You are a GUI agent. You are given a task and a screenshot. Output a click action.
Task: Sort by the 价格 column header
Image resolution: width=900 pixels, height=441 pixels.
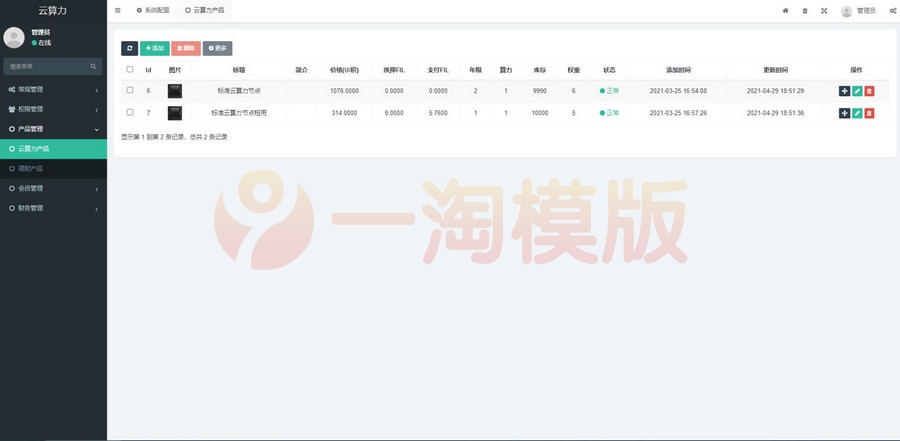(344, 70)
